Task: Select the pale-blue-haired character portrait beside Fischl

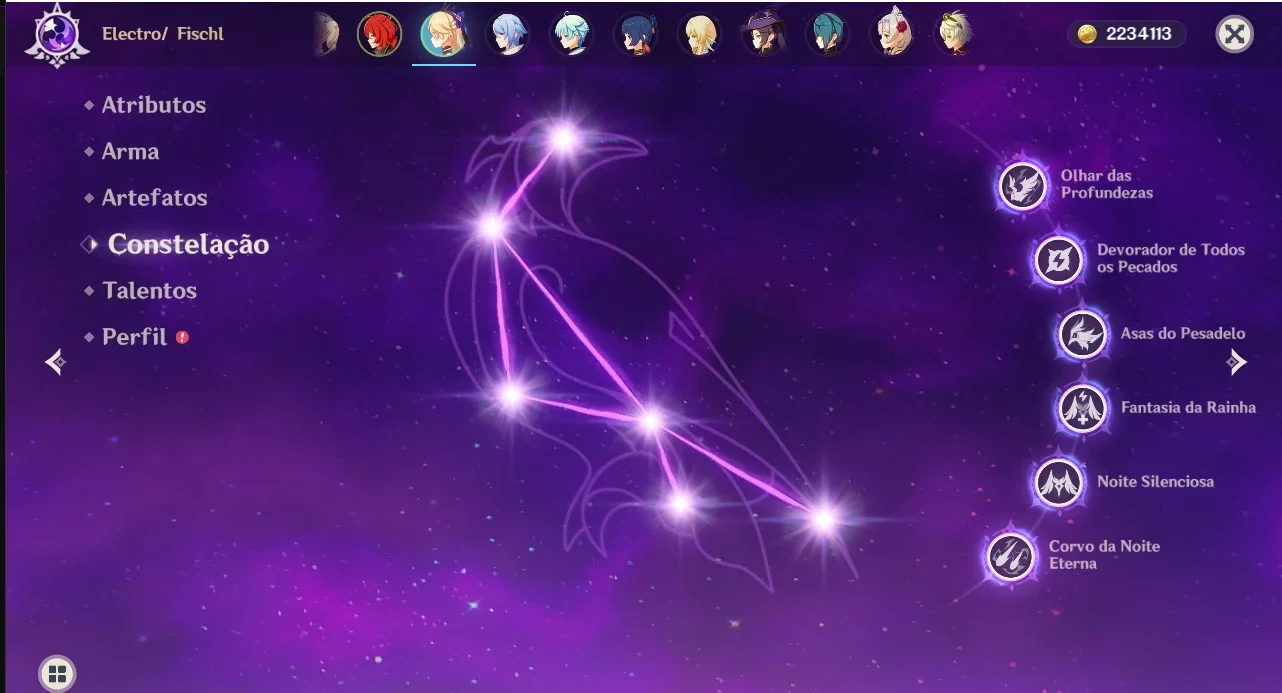Action: pos(507,34)
